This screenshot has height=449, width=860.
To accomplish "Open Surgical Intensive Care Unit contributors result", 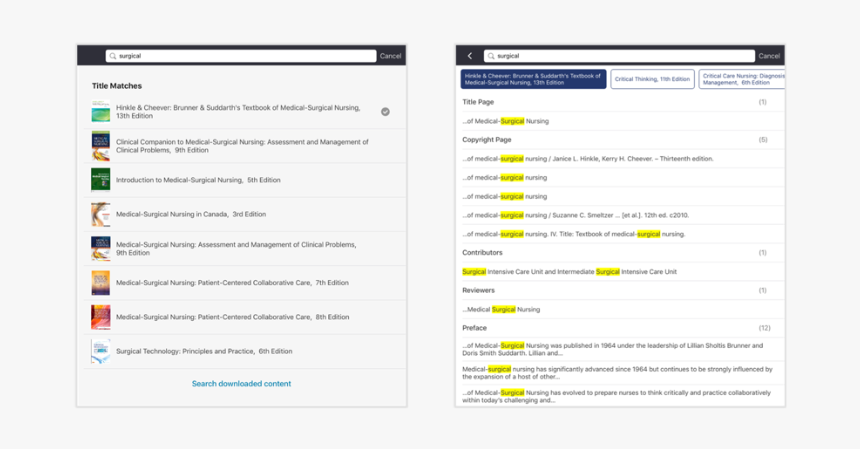I will 569,272.
